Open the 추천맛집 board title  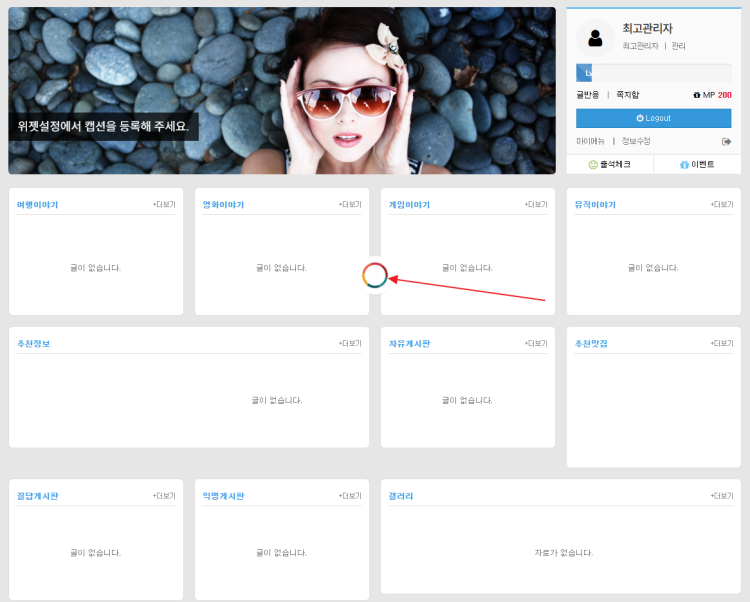[591, 344]
